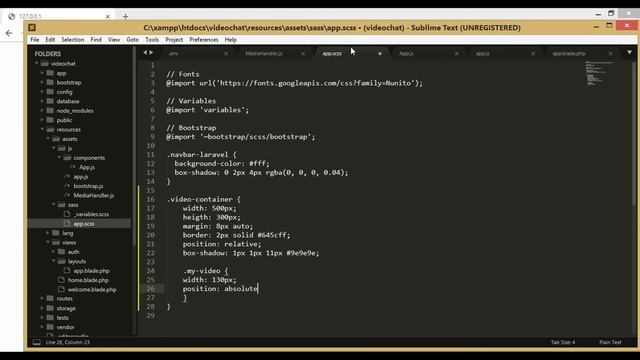Switch to the app.blade.php tab

click(569, 53)
